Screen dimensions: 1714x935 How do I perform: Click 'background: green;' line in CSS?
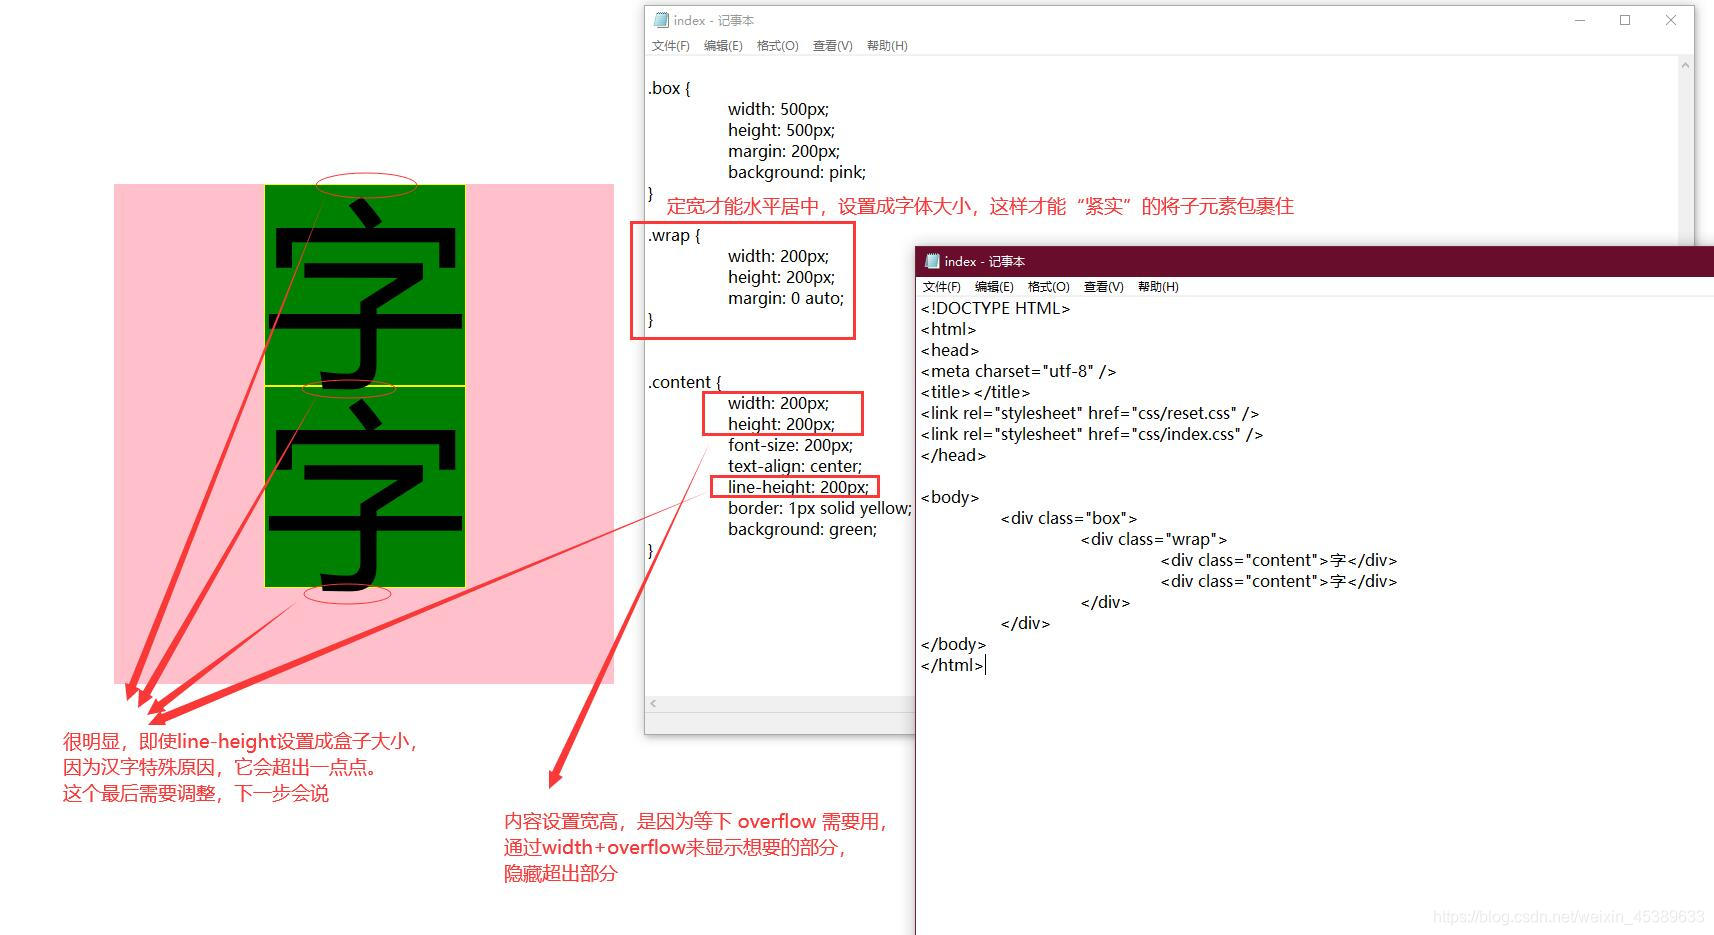802,529
